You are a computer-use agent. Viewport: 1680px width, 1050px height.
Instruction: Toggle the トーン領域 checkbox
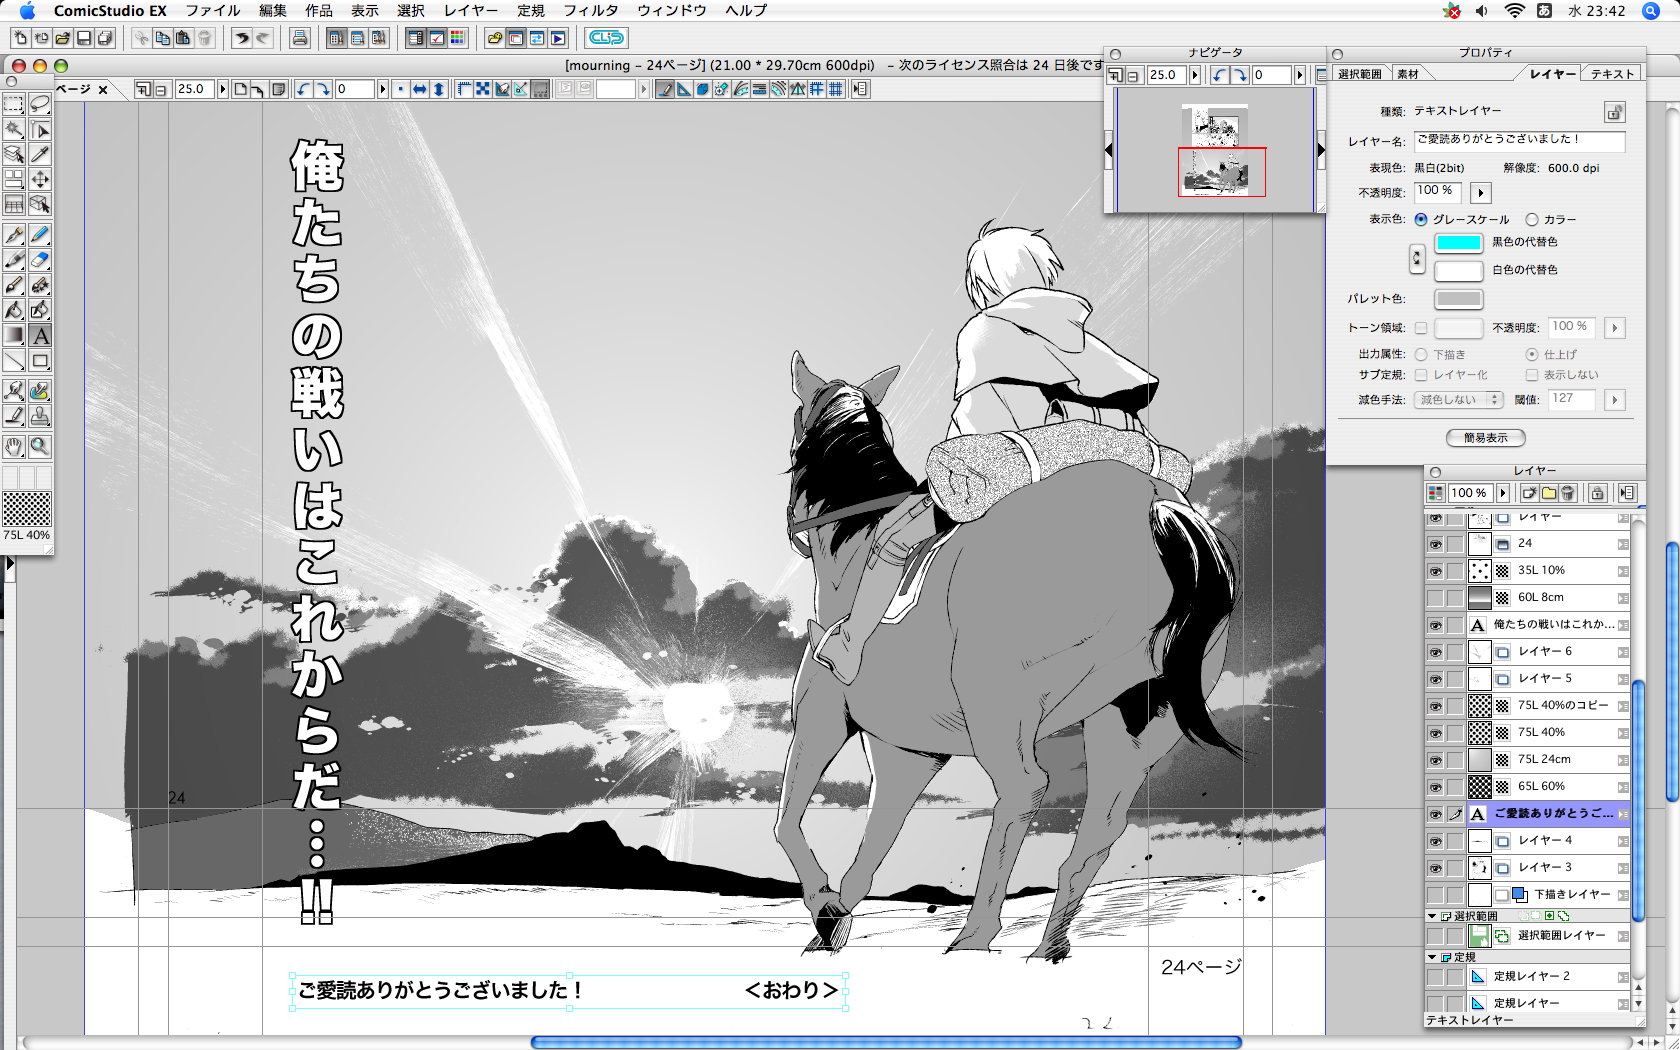click(1421, 328)
